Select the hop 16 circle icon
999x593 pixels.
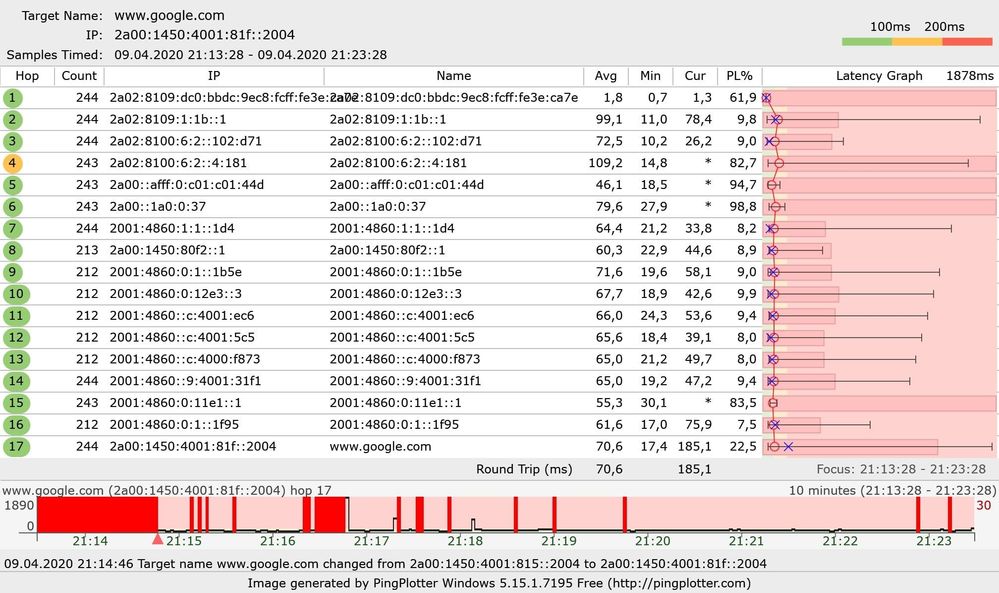click(x=16, y=425)
